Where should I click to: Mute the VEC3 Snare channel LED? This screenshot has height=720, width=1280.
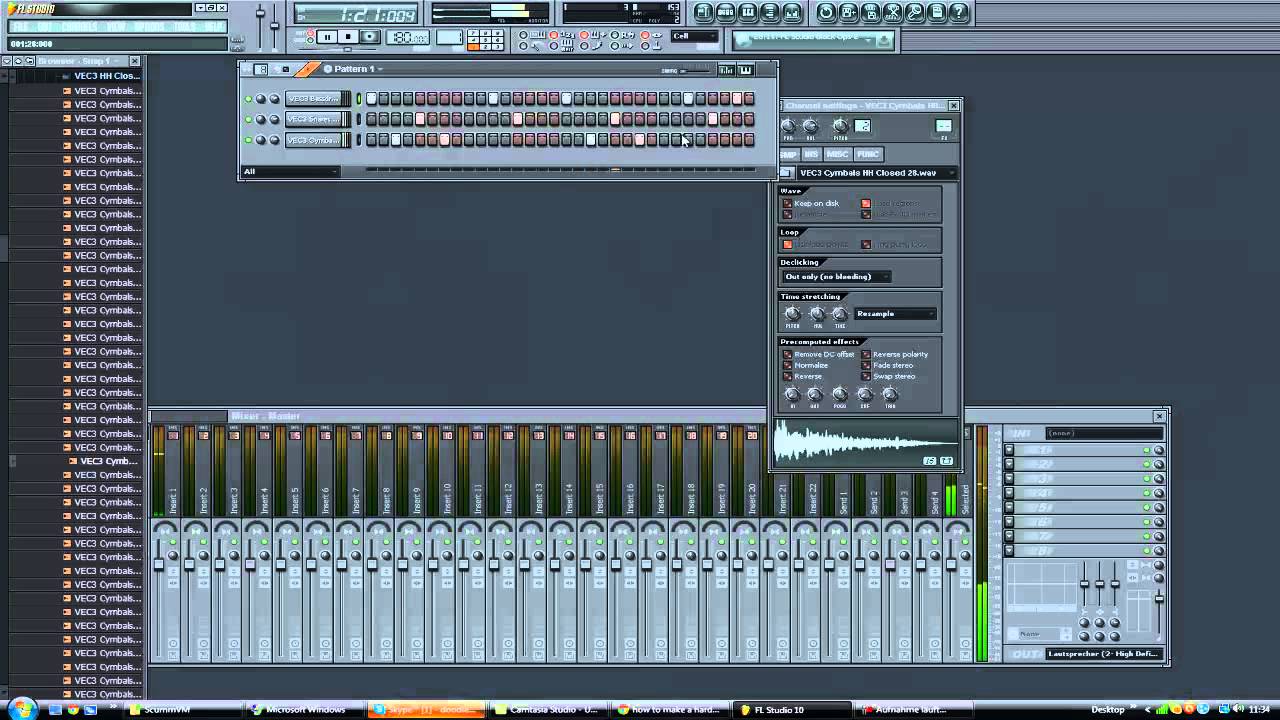(x=248, y=119)
